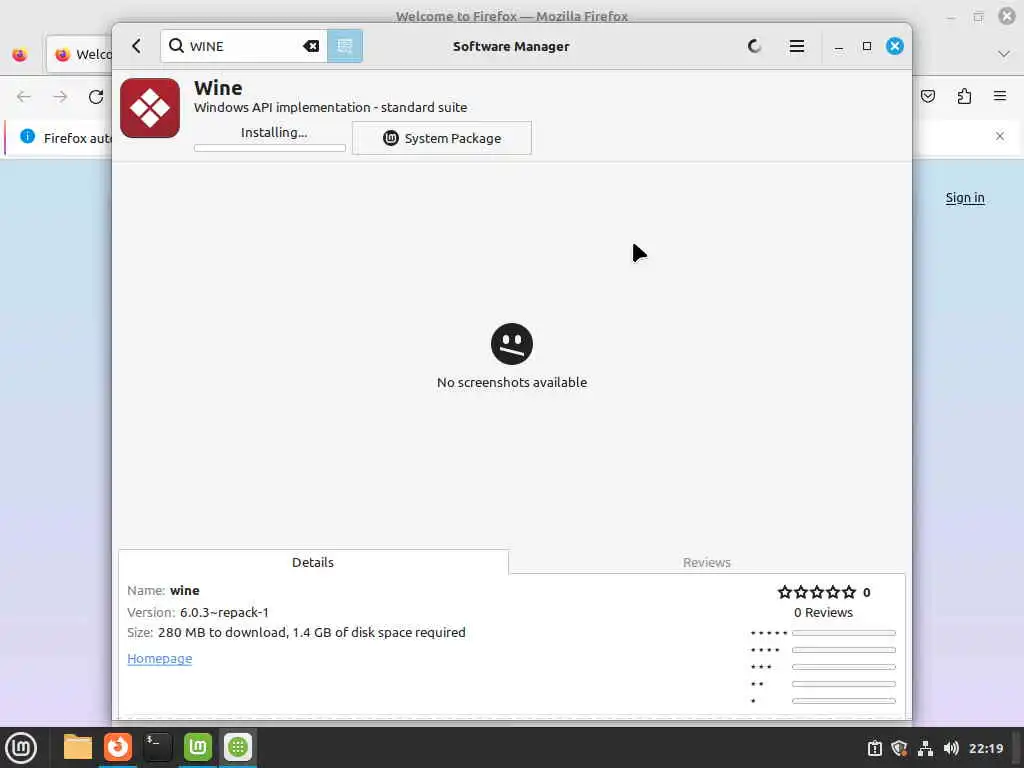Click the Installing progress button

[270, 137]
